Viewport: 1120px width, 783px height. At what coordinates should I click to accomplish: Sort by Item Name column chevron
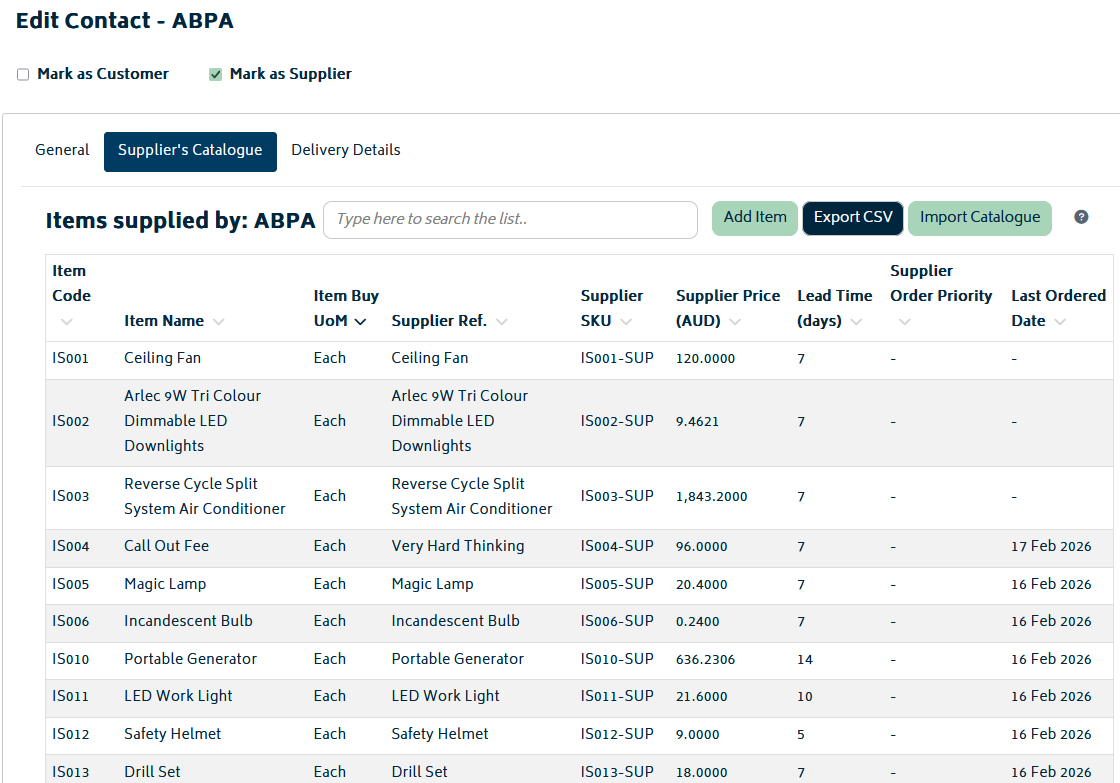pos(218,322)
